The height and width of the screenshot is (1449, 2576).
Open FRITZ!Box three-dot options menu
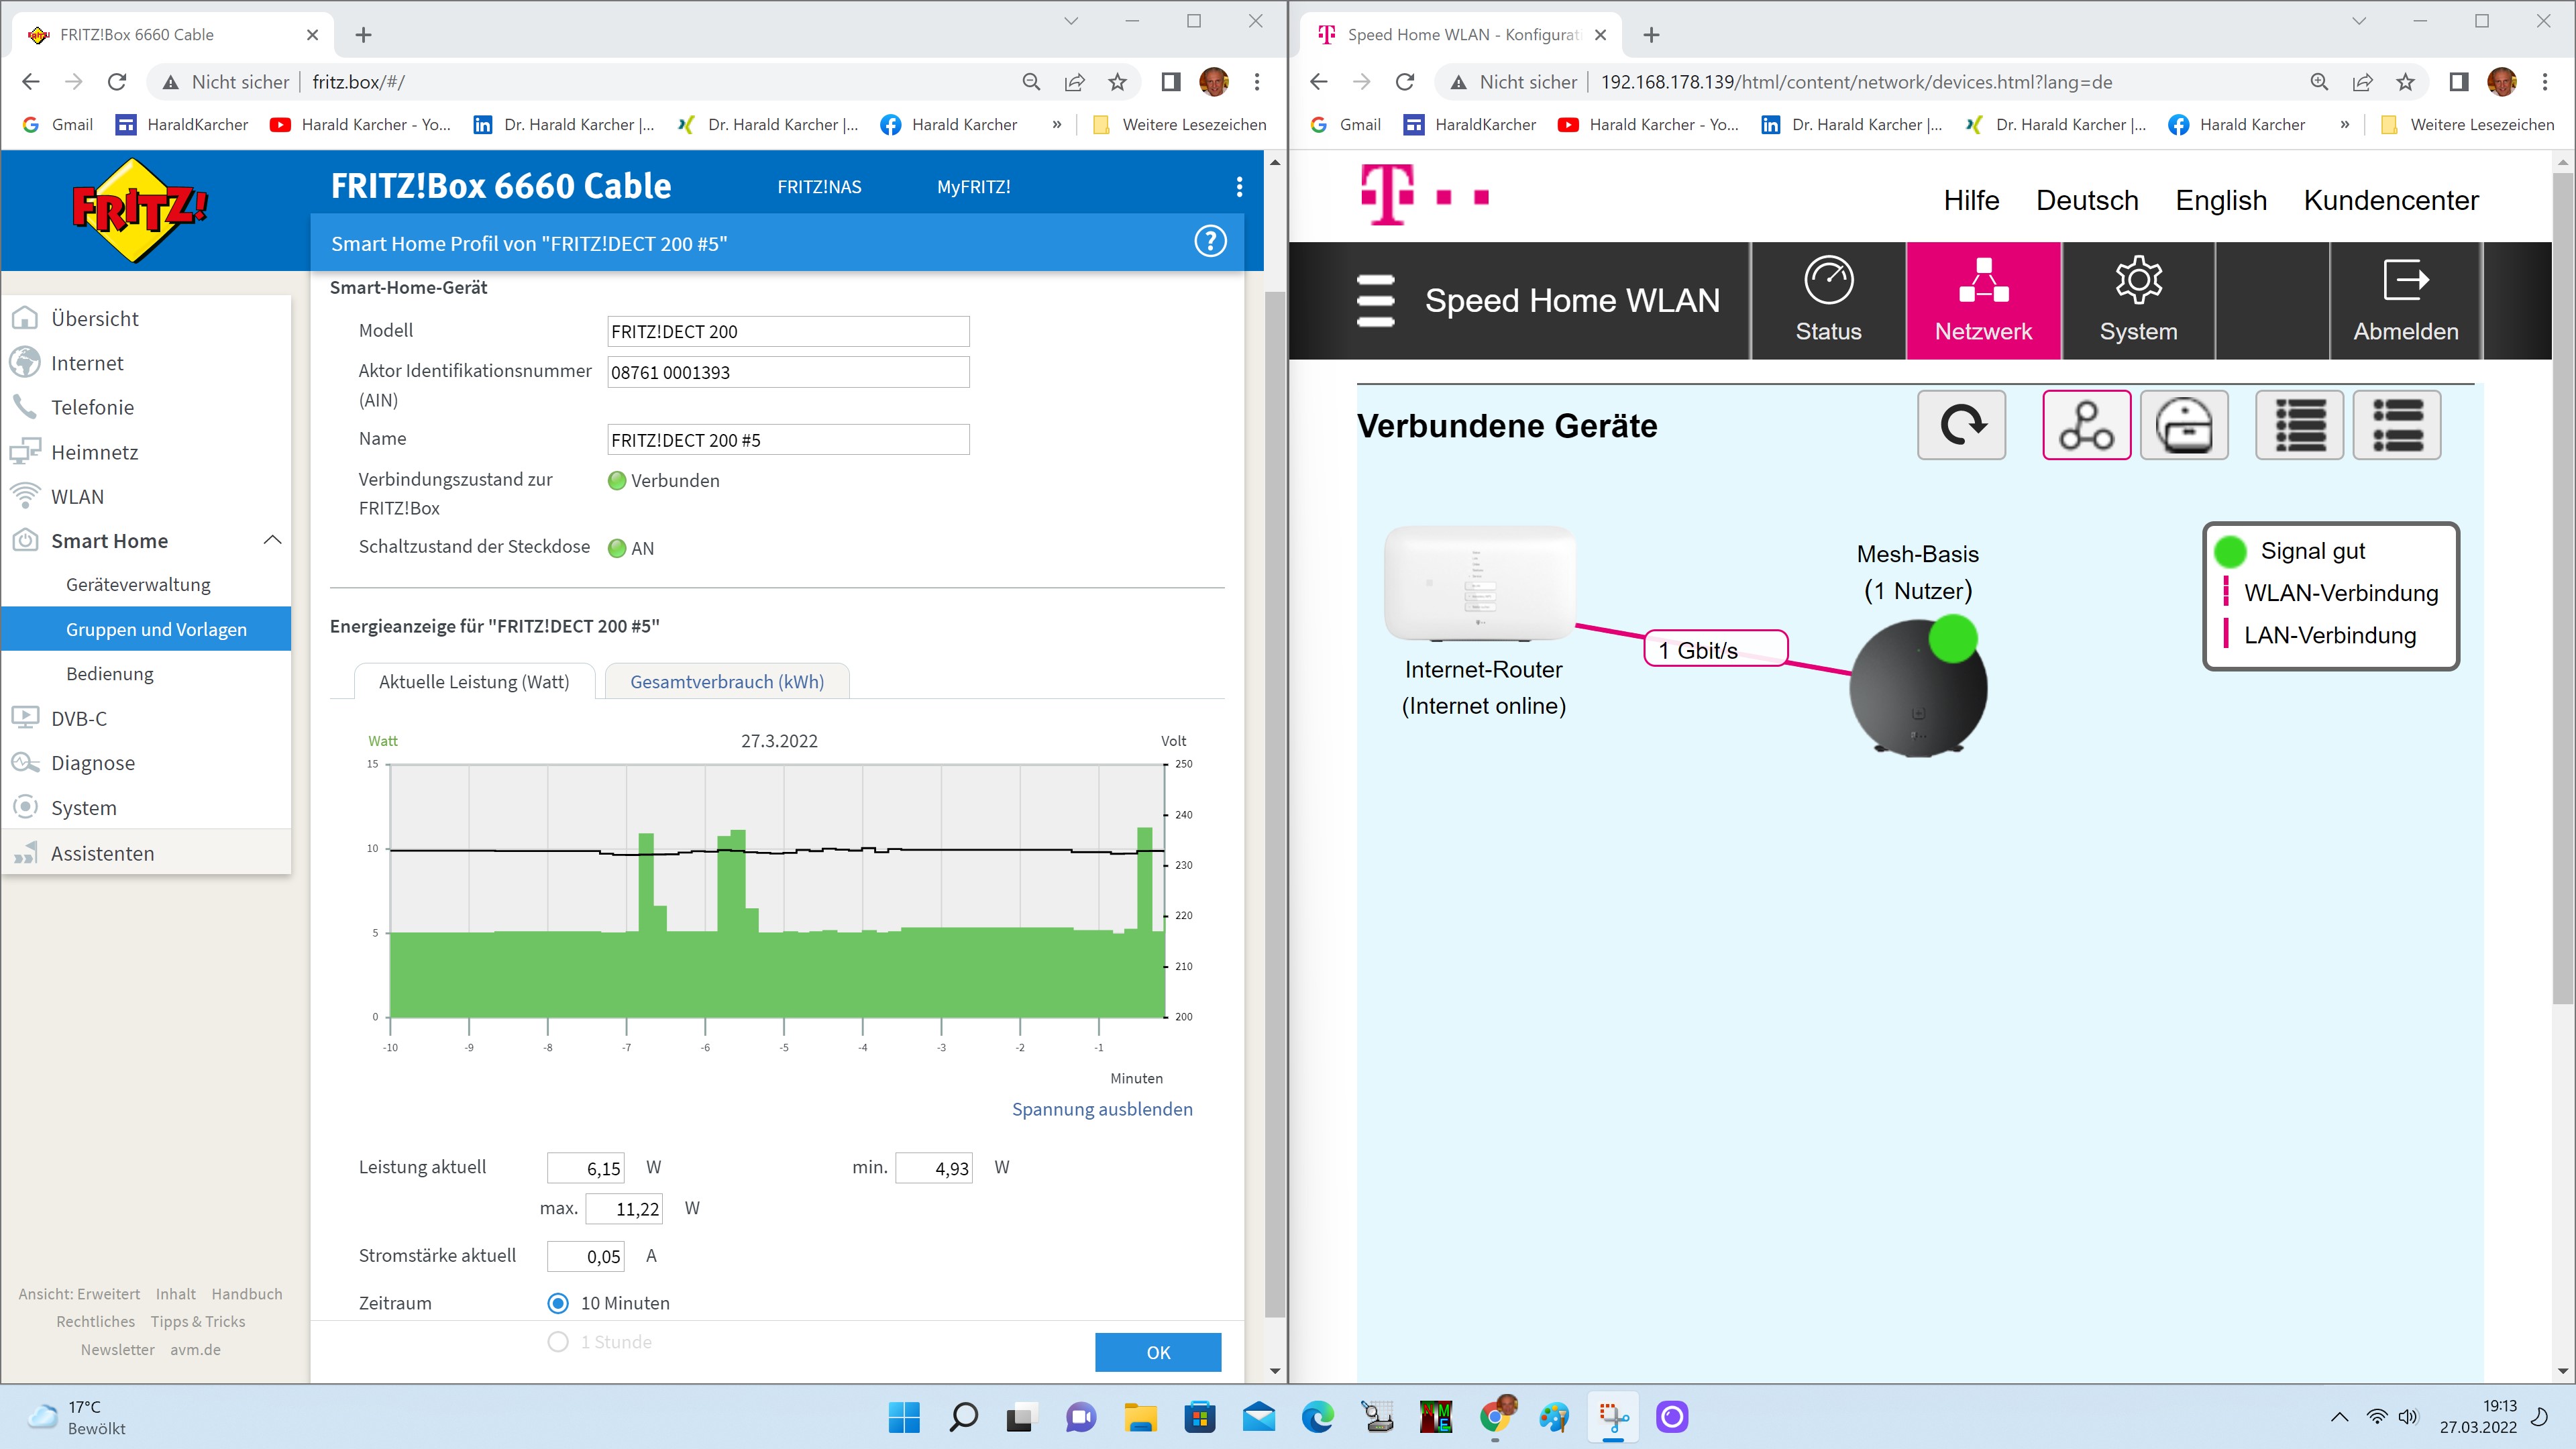(1239, 187)
